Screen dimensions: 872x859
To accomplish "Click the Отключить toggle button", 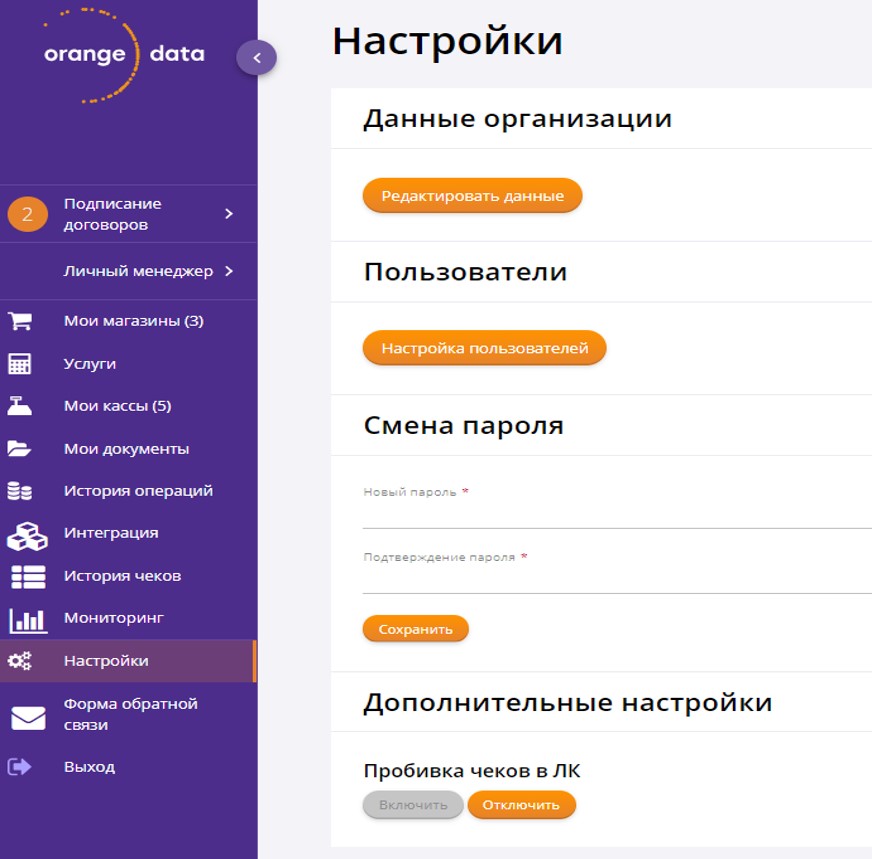I will 521,805.
